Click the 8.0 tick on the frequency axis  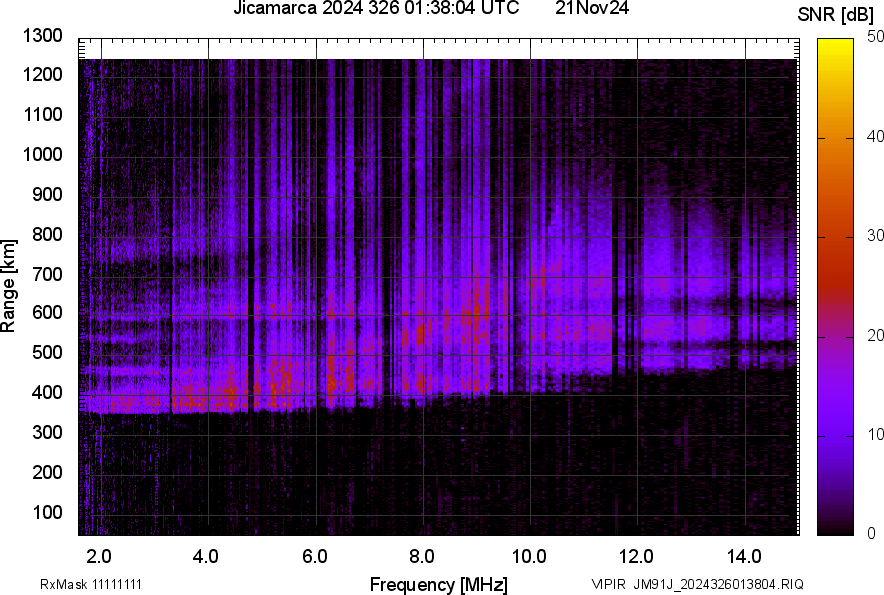422,556
